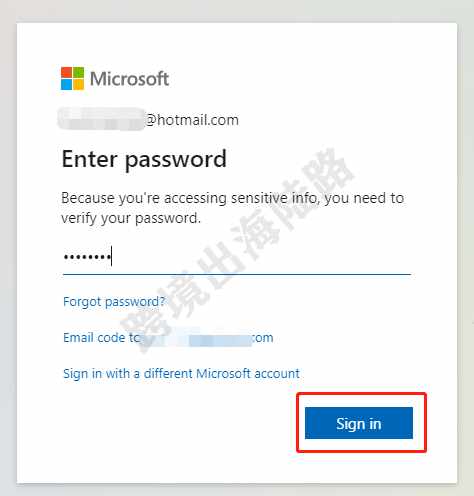
Task: Click the blue square in Microsoft logo
Action: [66, 85]
